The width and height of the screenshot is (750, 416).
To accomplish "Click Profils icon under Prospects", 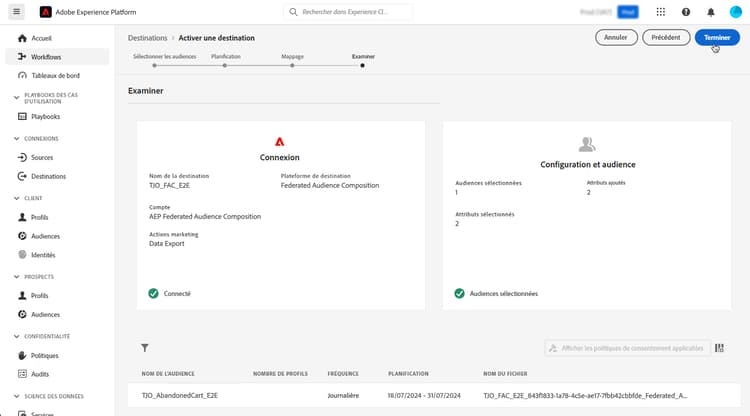I will pos(22,296).
